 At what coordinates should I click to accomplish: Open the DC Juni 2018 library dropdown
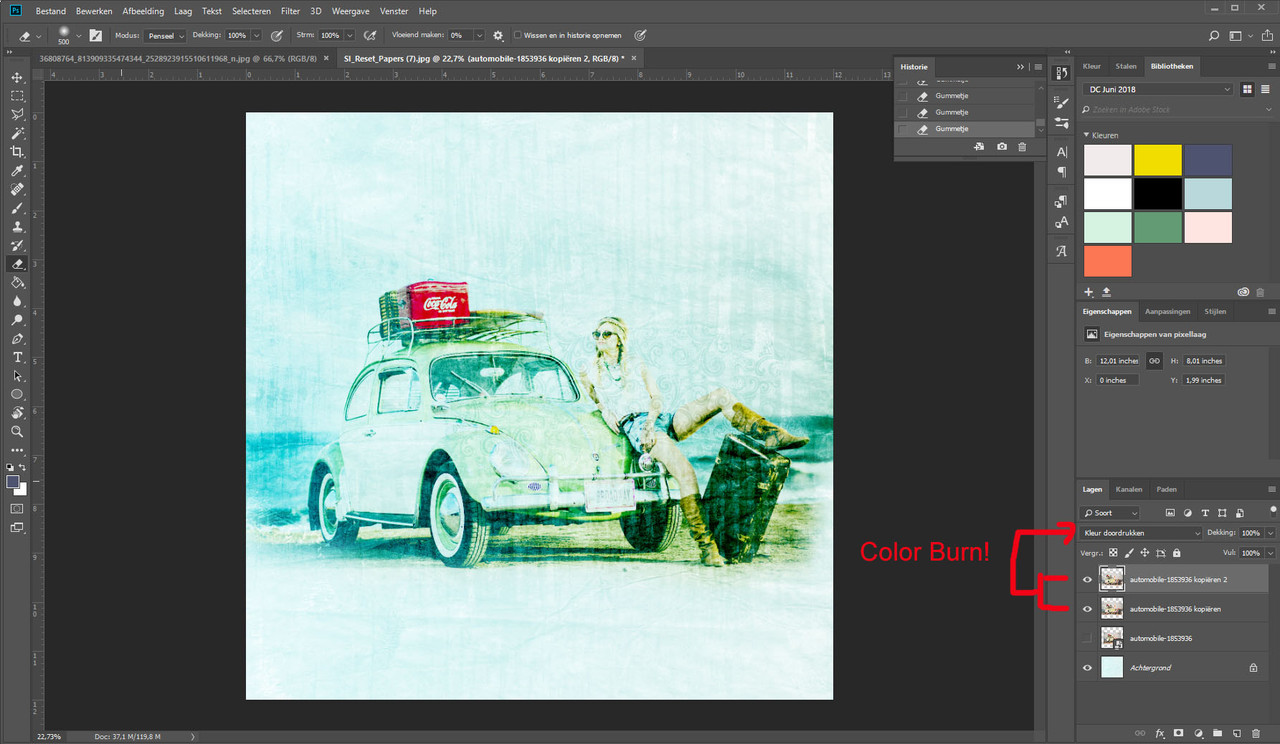(x=1158, y=89)
